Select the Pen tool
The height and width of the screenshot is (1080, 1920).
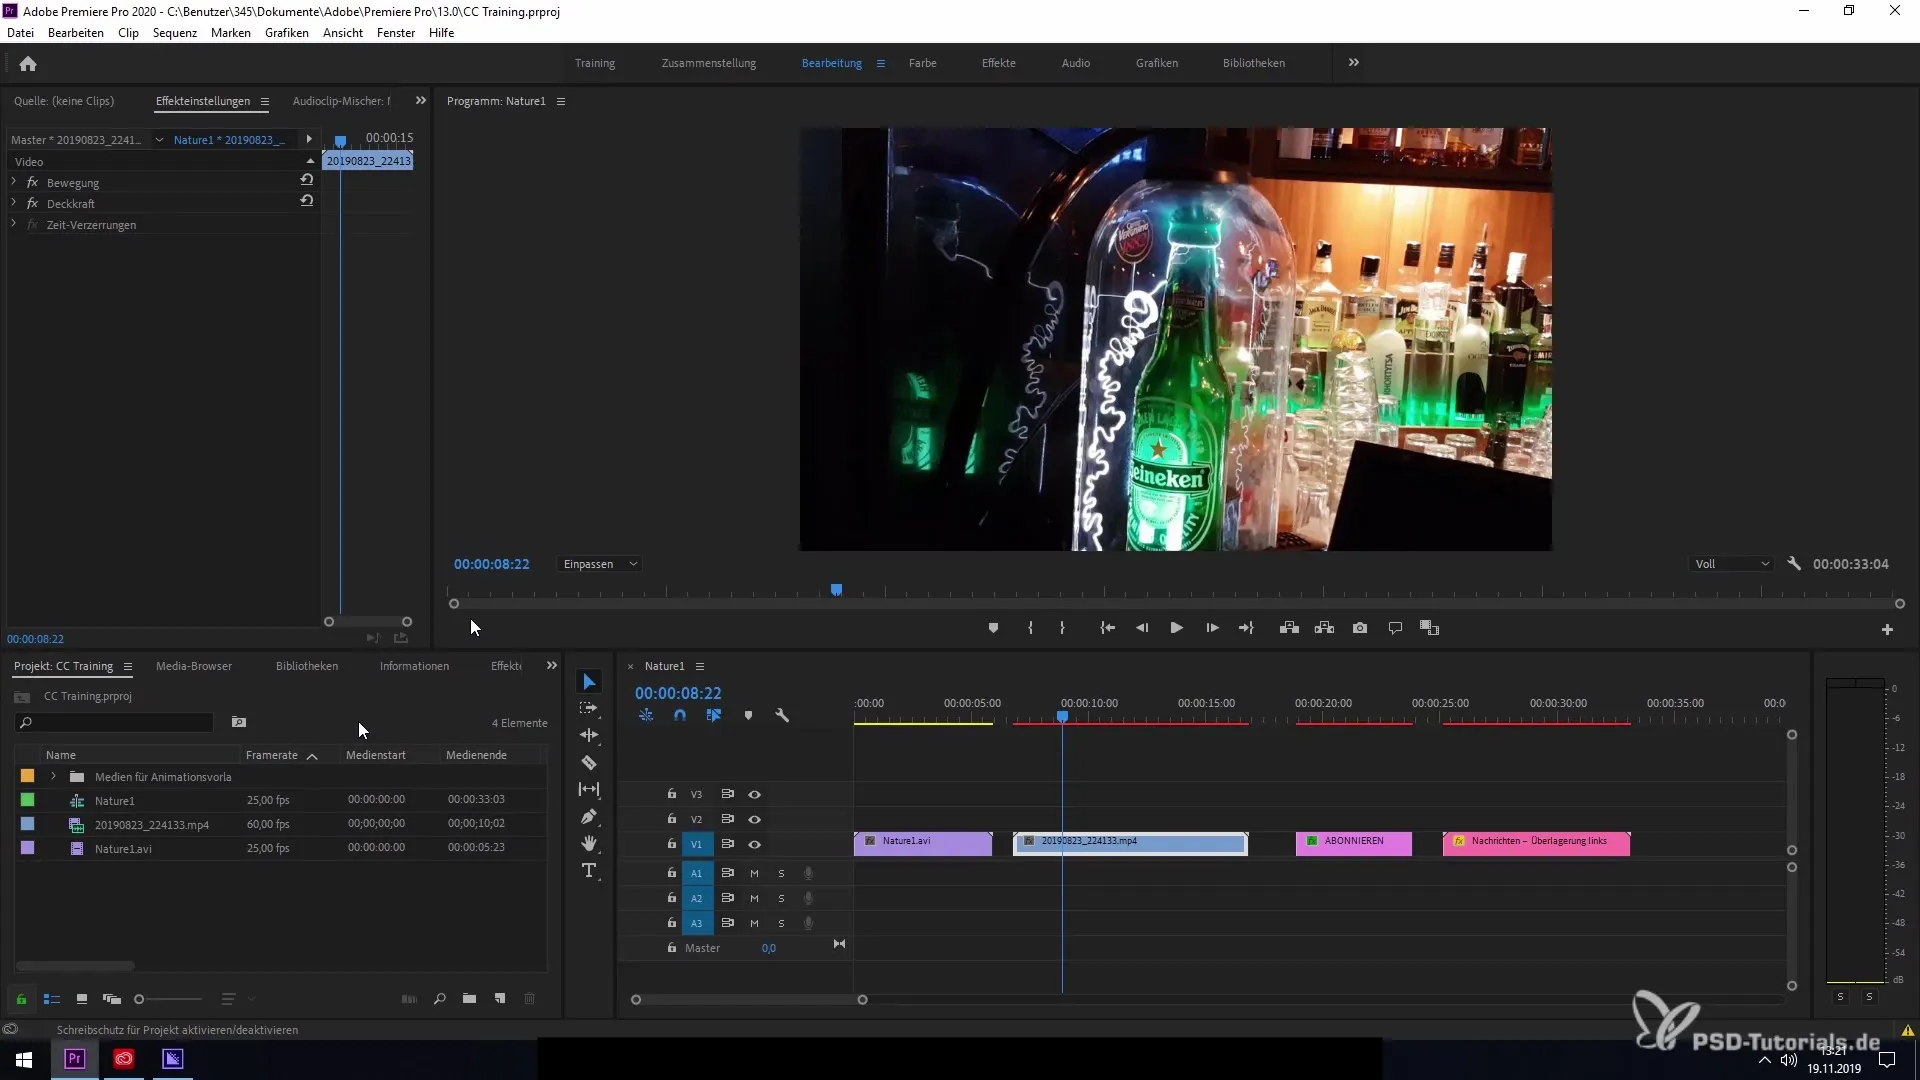tap(589, 816)
